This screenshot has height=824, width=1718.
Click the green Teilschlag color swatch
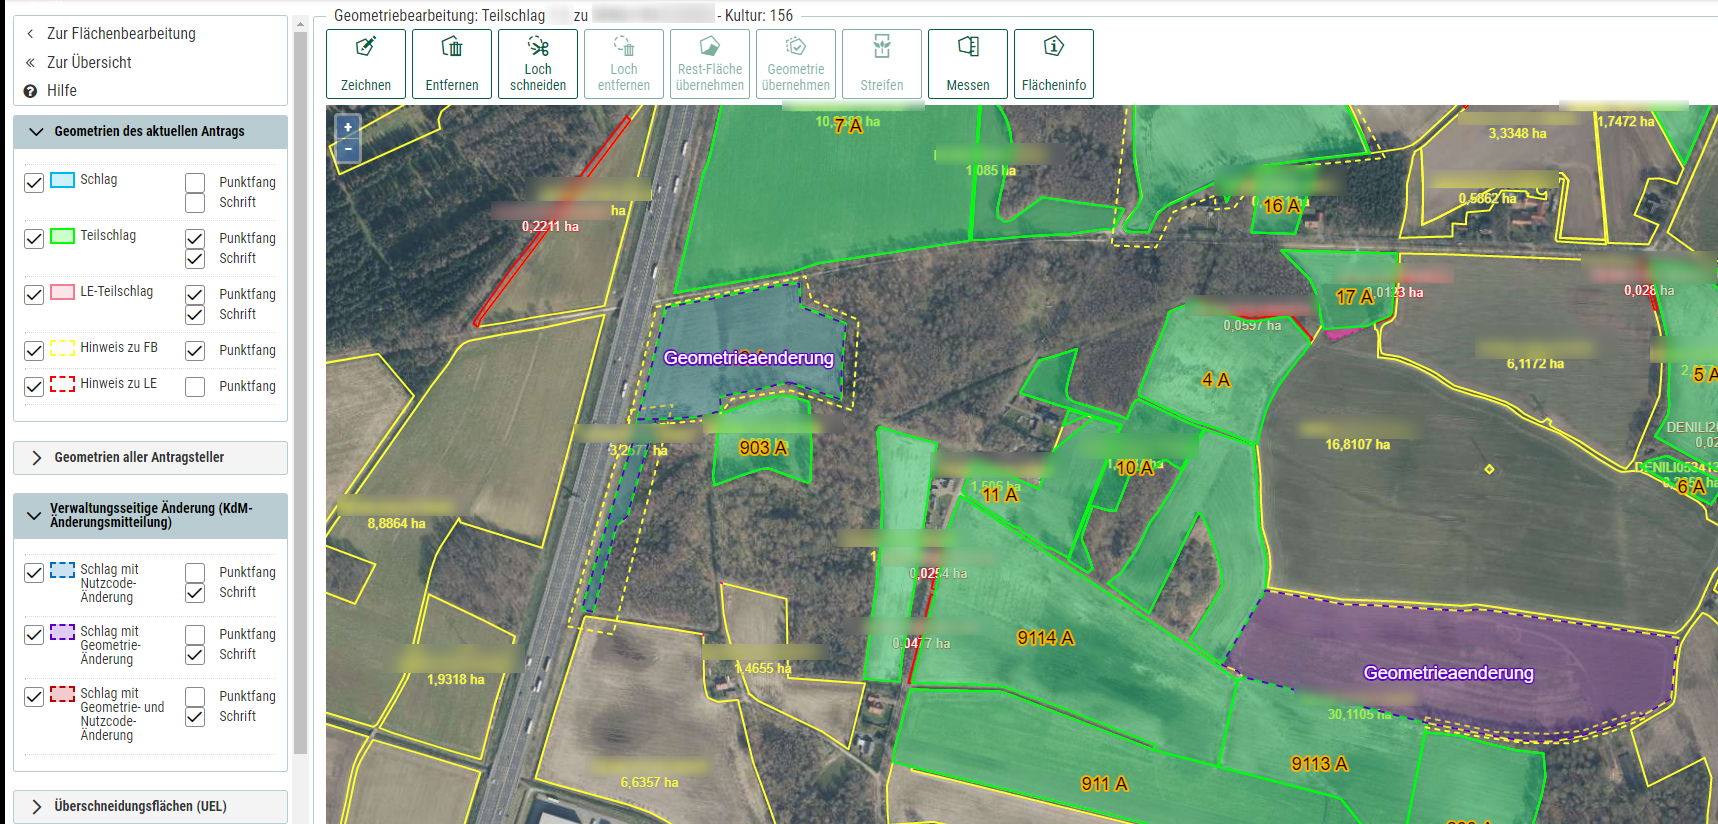[x=63, y=236]
